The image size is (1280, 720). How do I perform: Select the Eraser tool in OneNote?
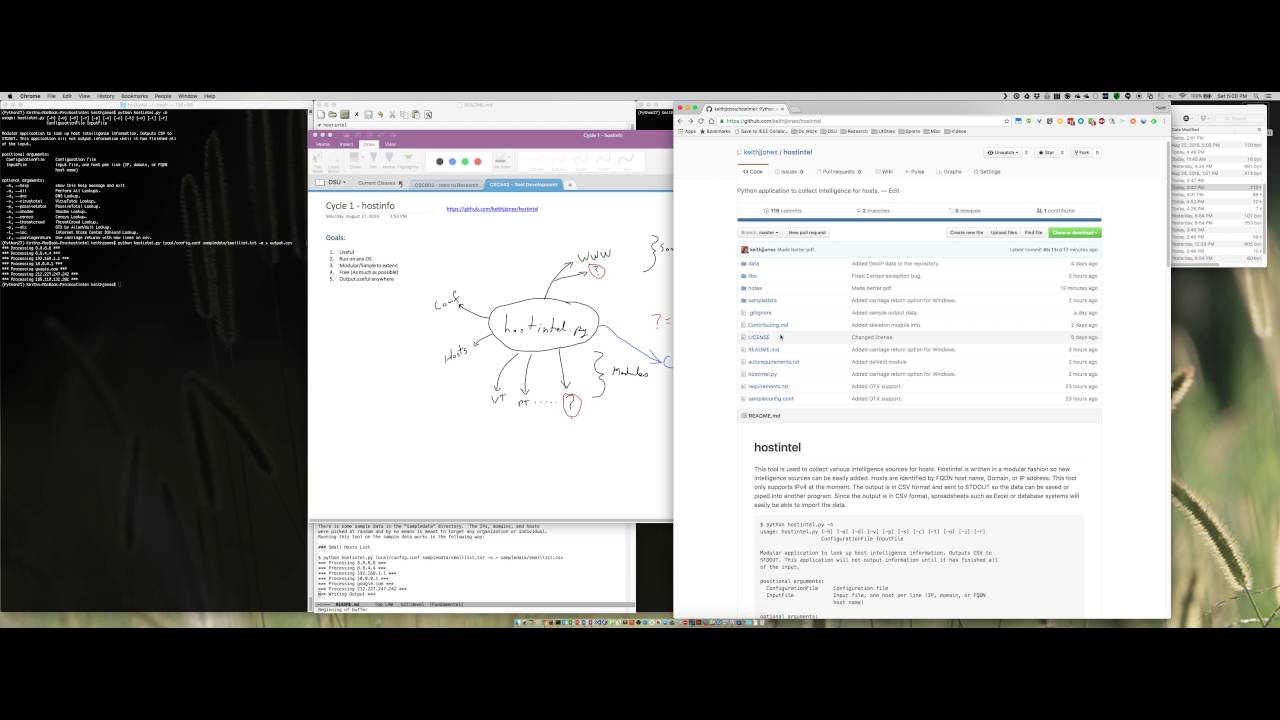tap(356, 160)
